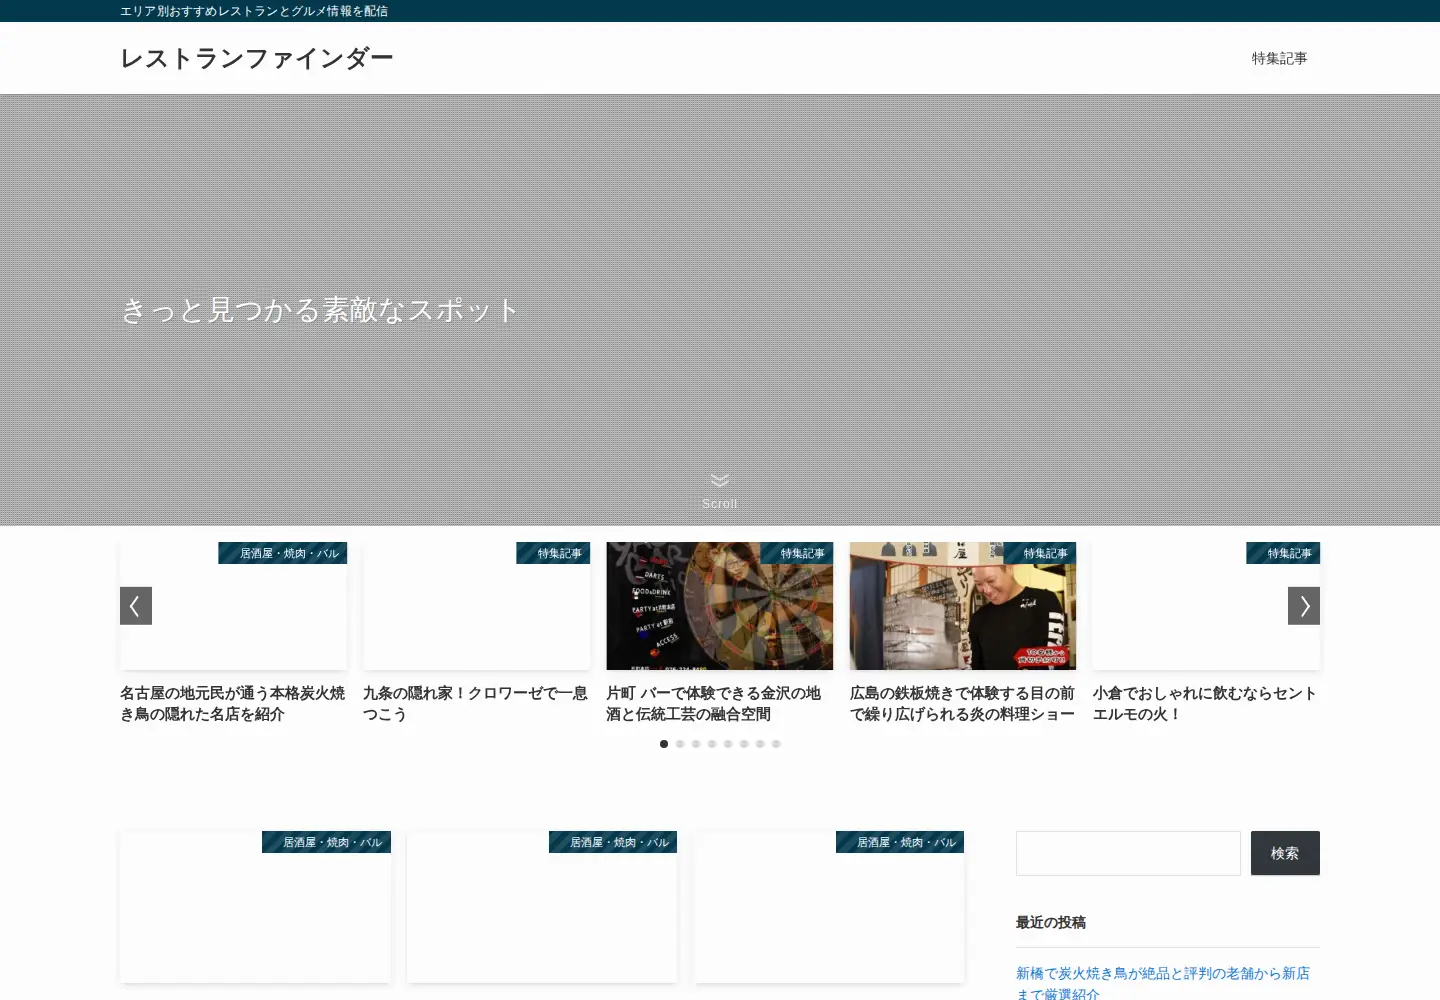Select the second carousel pagination dot
This screenshot has width=1440, height=1000.
point(680,744)
